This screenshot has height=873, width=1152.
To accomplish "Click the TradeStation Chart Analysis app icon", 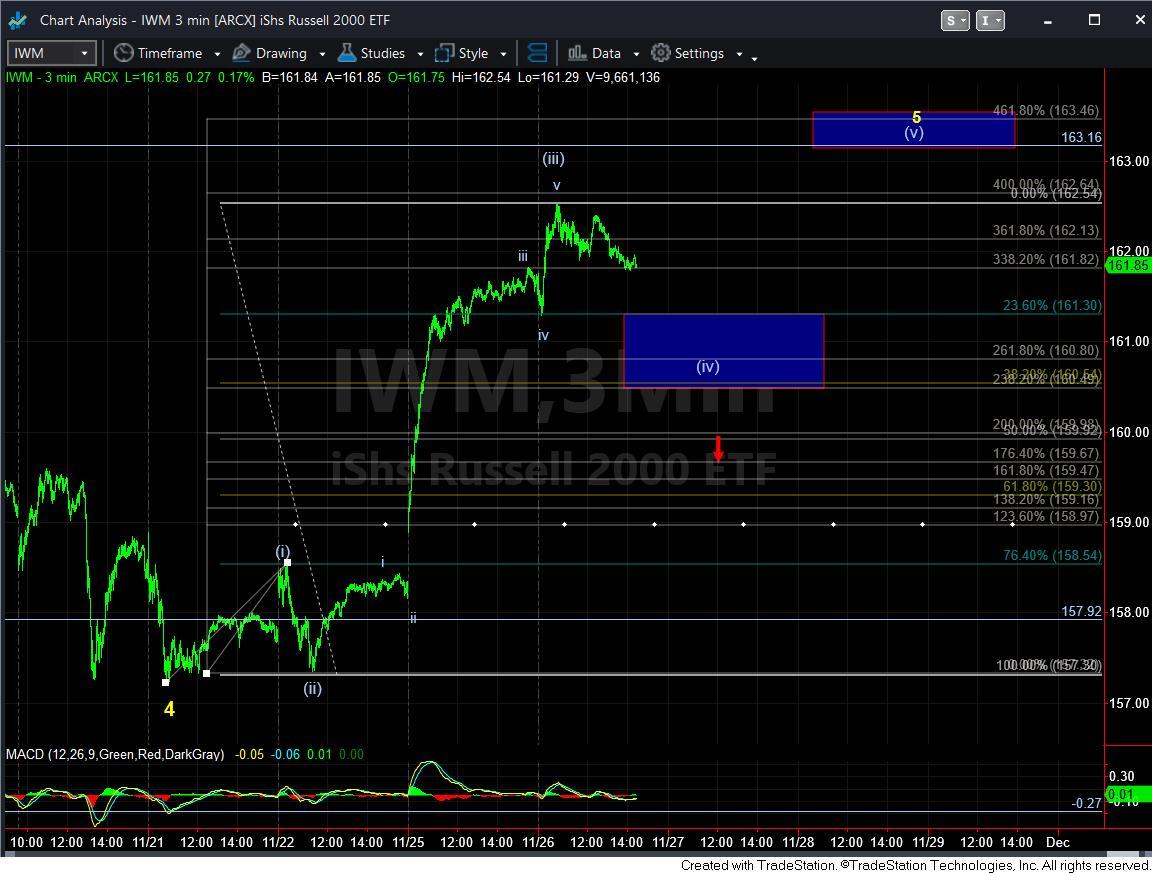I will point(17,21).
